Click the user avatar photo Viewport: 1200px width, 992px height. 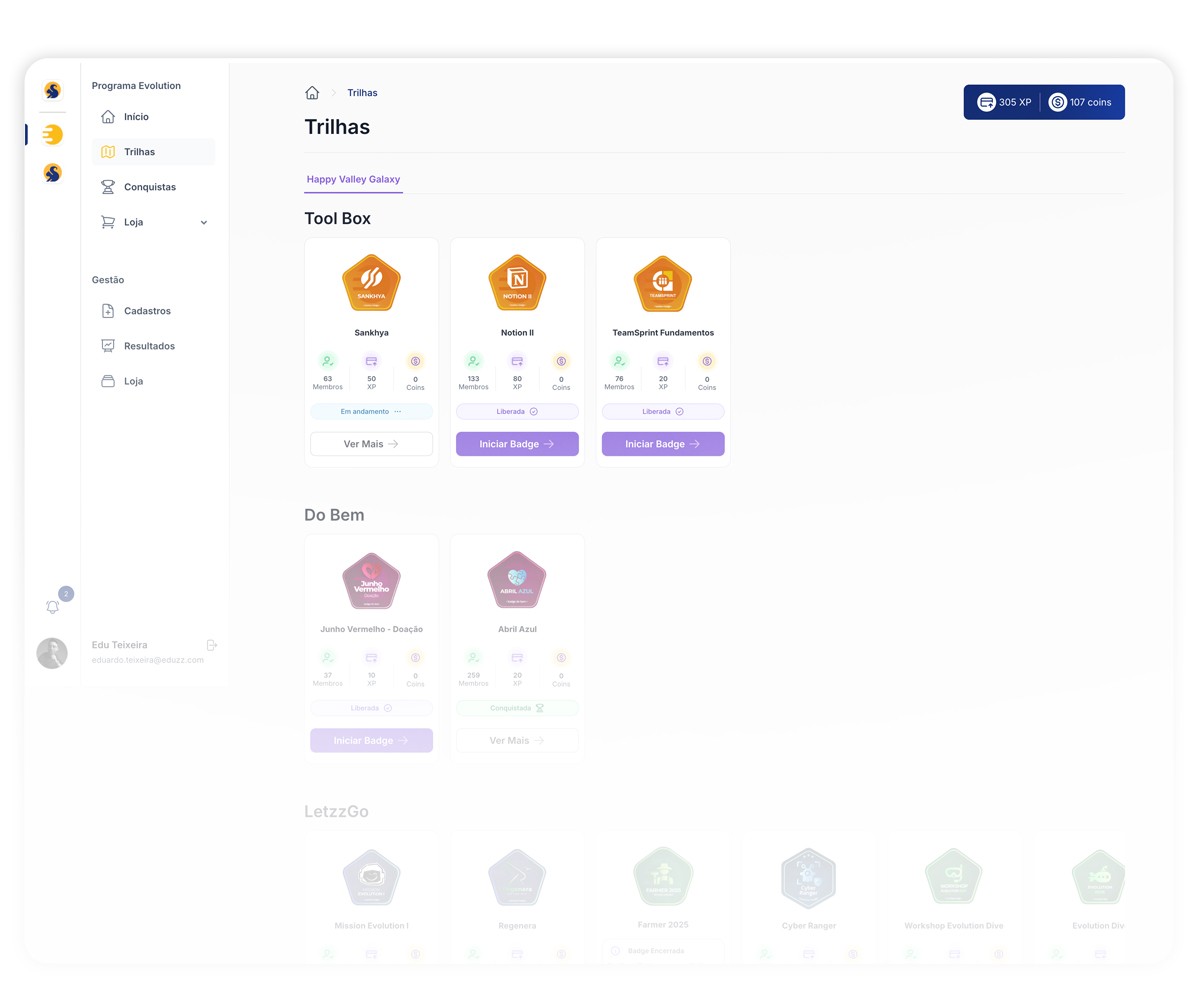coord(52,653)
